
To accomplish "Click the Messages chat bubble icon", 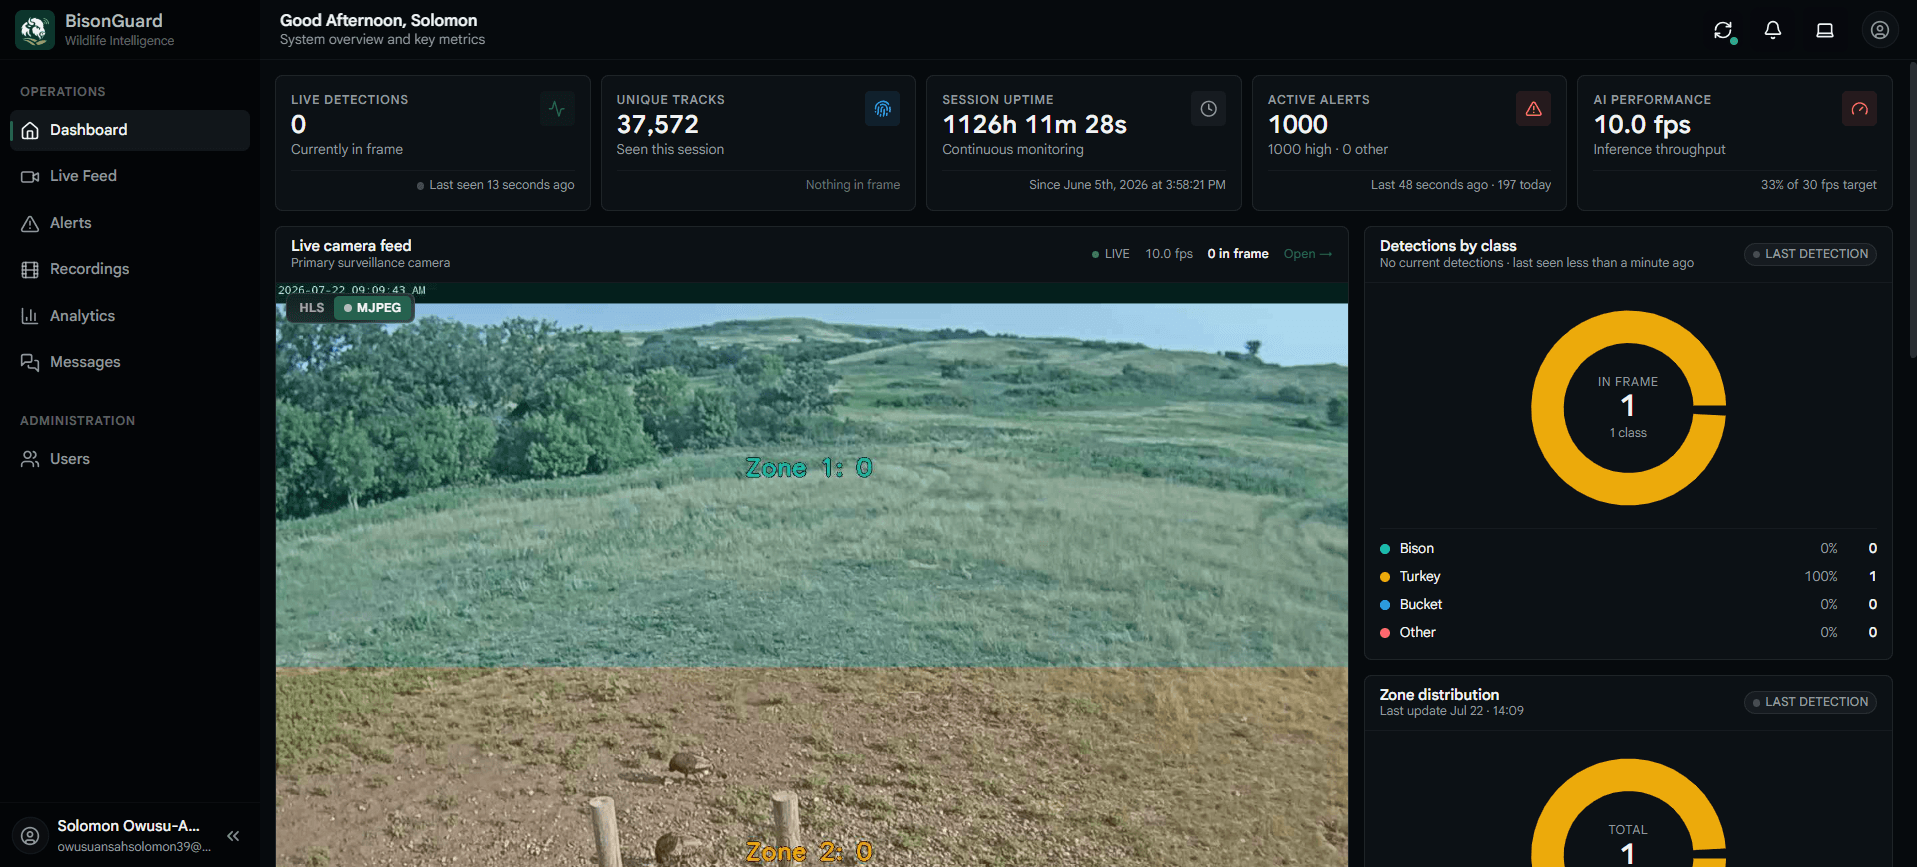I will point(30,362).
